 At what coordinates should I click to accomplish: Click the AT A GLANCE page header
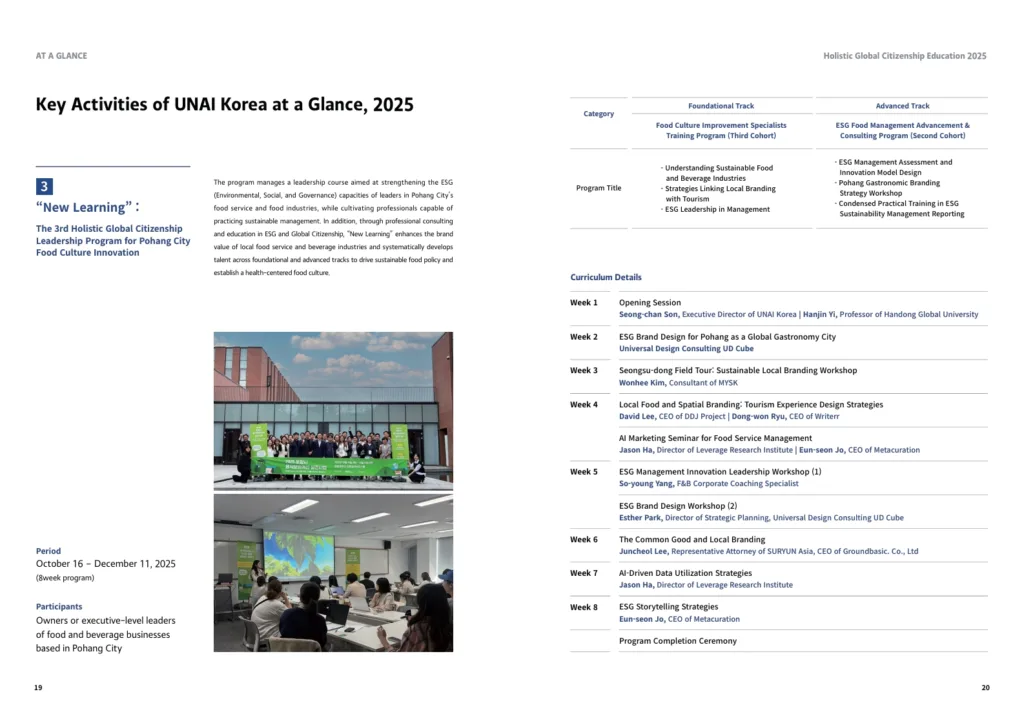(x=61, y=56)
